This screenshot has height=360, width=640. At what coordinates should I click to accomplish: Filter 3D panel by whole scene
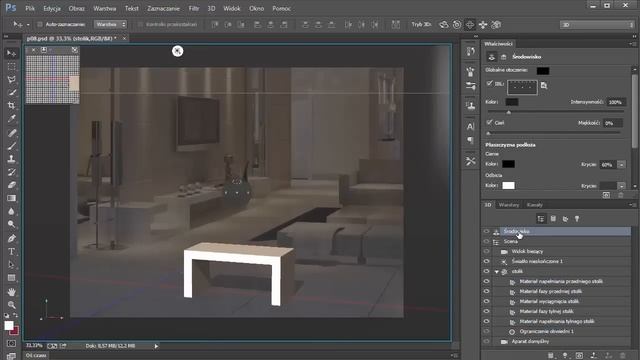(541, 219)
